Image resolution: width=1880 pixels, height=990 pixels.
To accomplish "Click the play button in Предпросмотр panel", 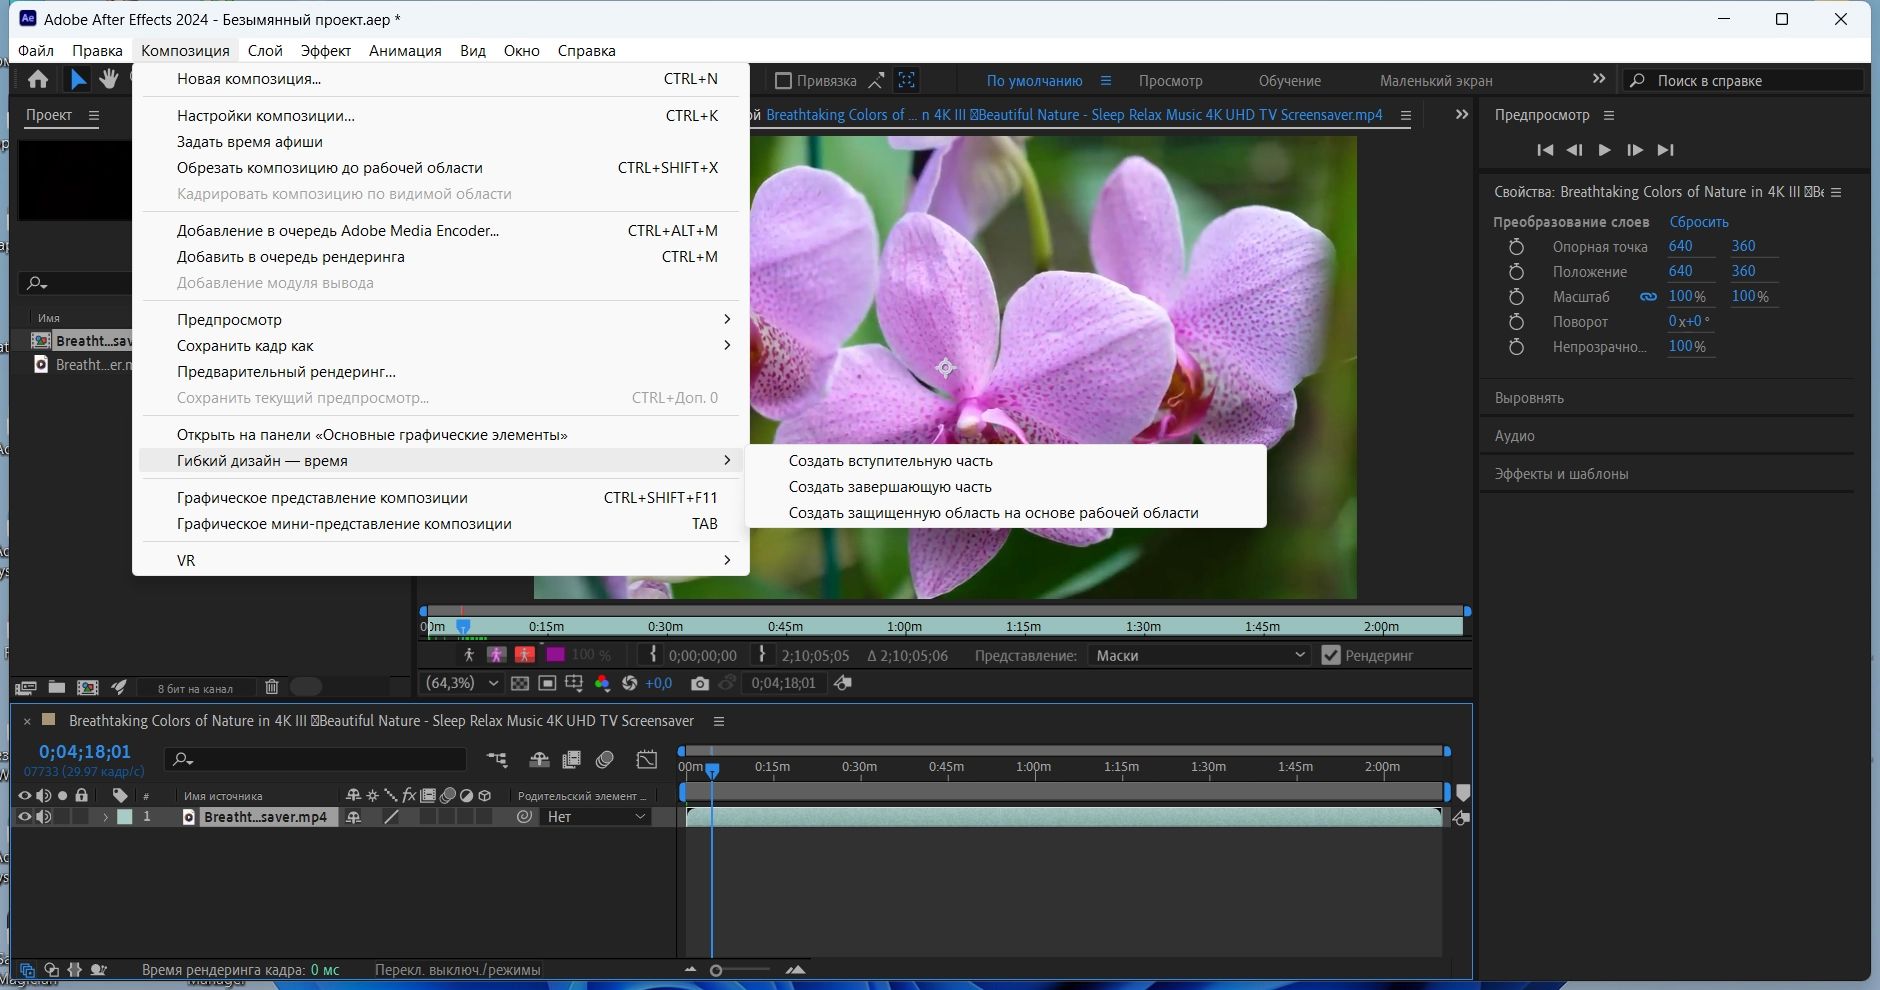I will pyautogui.click(x=1605, y=150).
